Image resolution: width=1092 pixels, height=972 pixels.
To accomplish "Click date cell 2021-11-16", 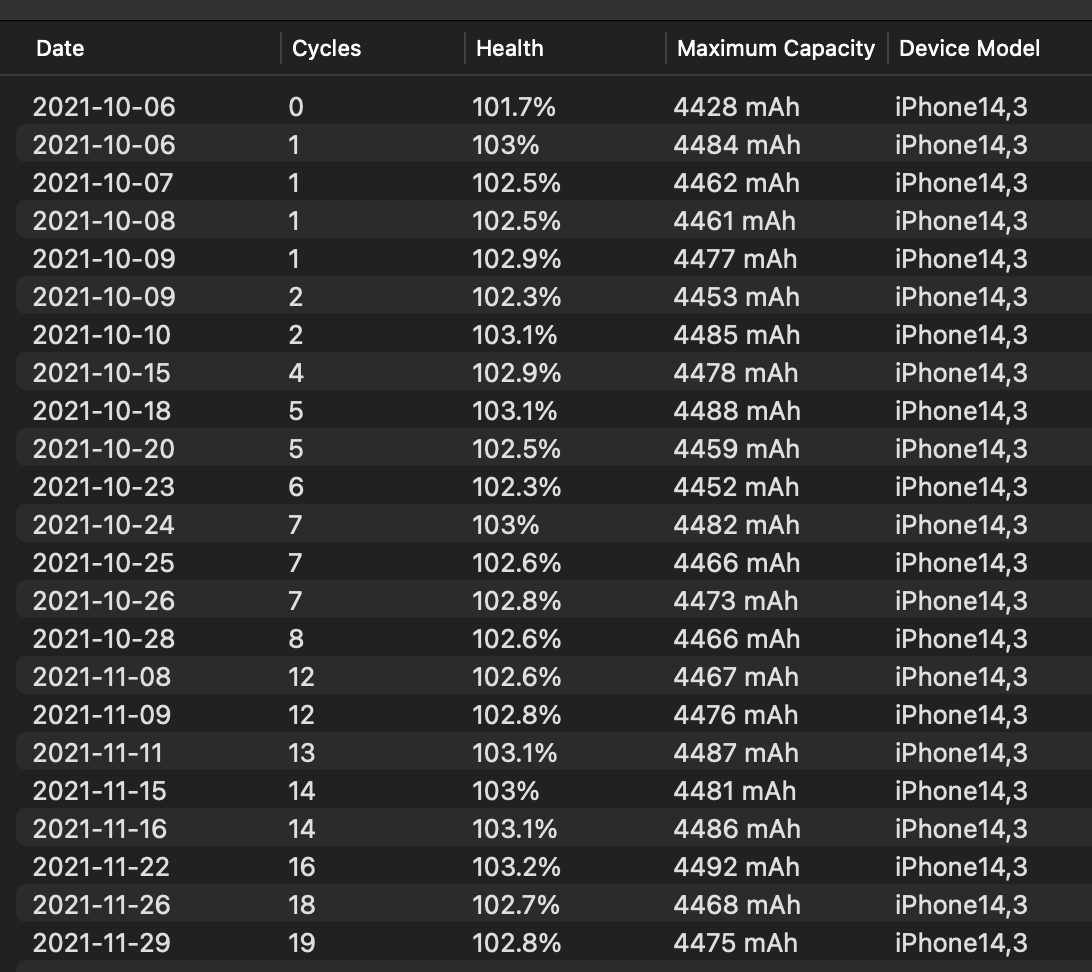I will [x=100, y=829].
